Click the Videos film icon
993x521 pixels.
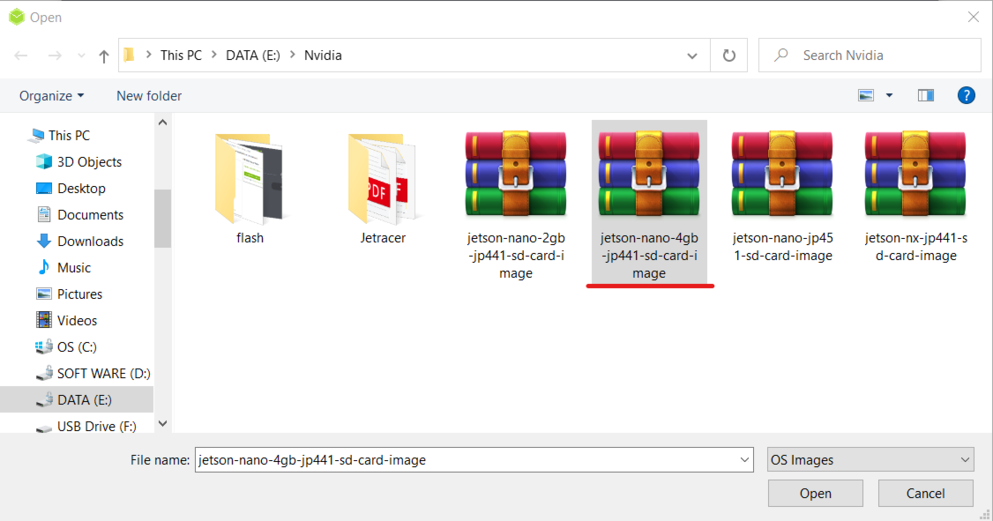pyautogui.click(x=44, y=320)
